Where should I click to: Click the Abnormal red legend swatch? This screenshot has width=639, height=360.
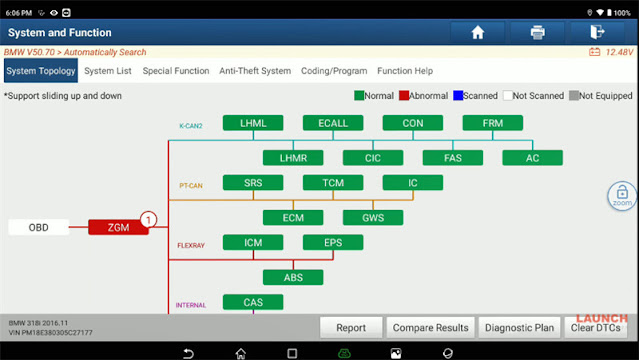pos(404,96)
